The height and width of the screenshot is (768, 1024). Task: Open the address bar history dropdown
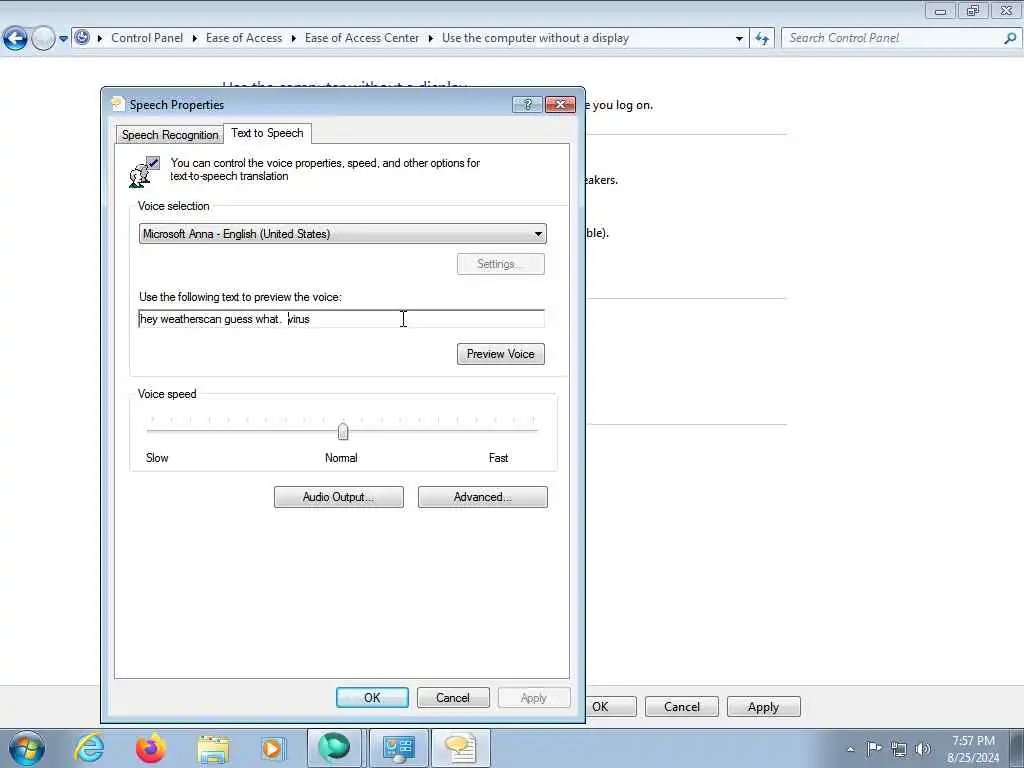(739, 39)
